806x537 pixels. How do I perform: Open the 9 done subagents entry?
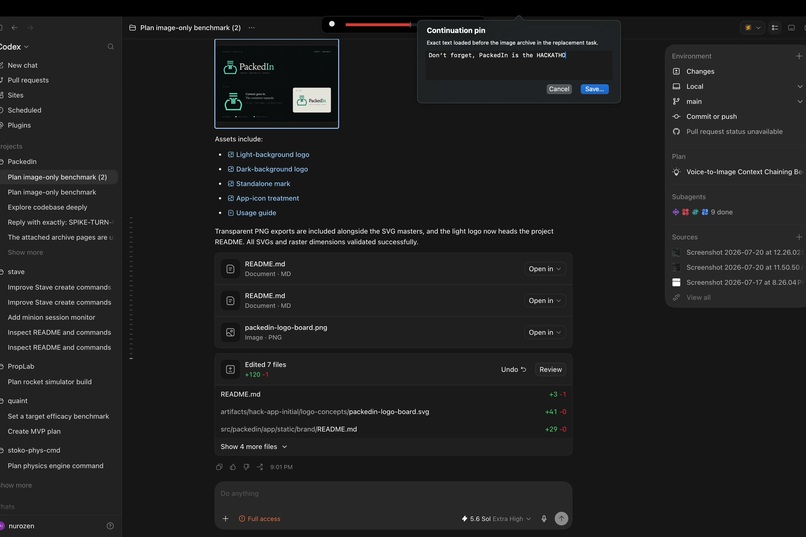click(x=703, y=212)
